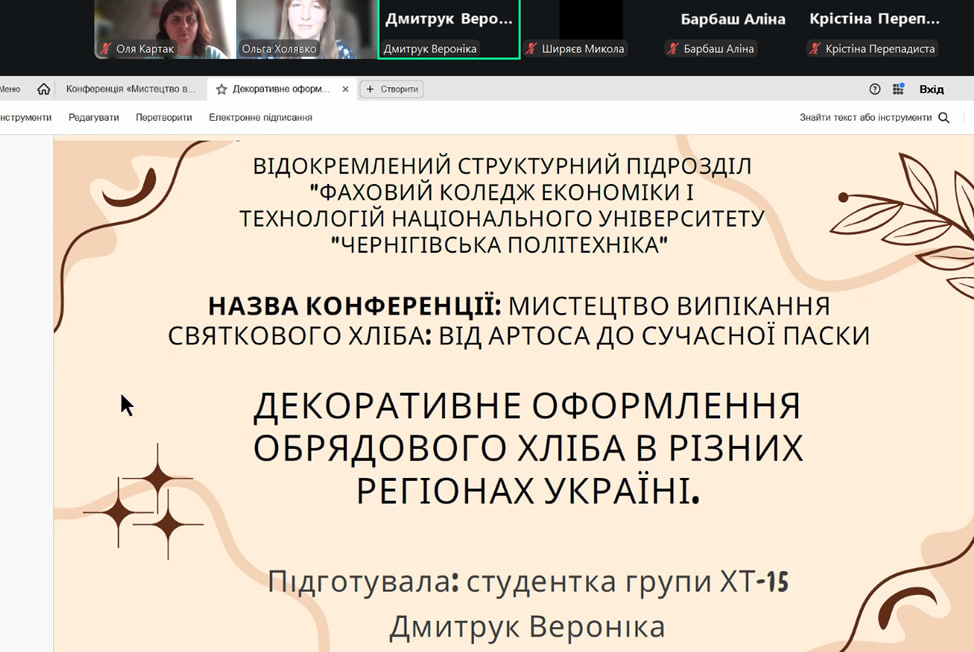Open the Help question mark icon
974x652 pixels.
[875, 89]
